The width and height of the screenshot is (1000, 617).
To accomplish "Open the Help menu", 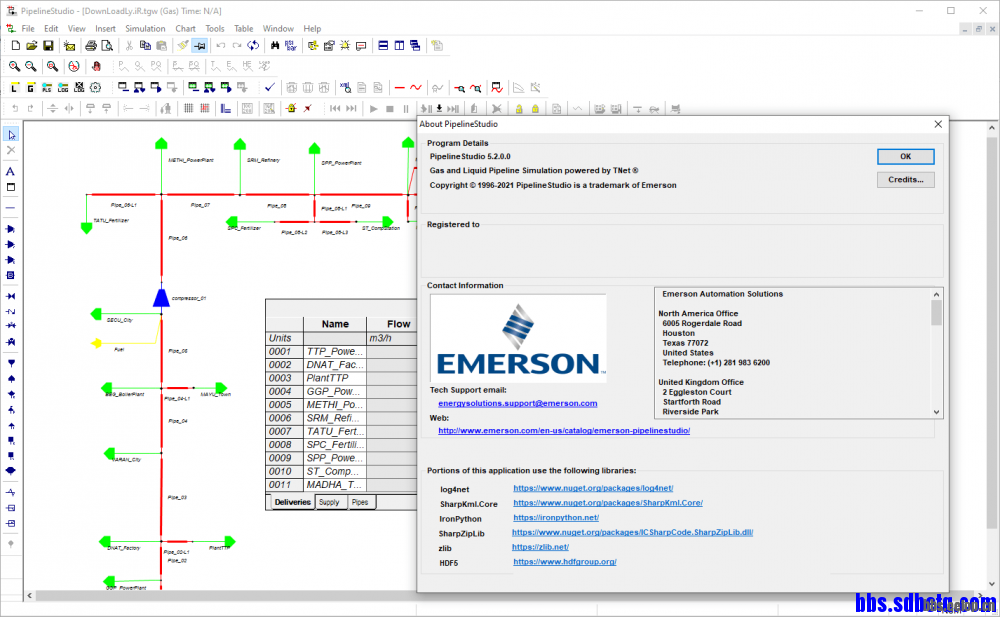I will [x=312, y=29].
